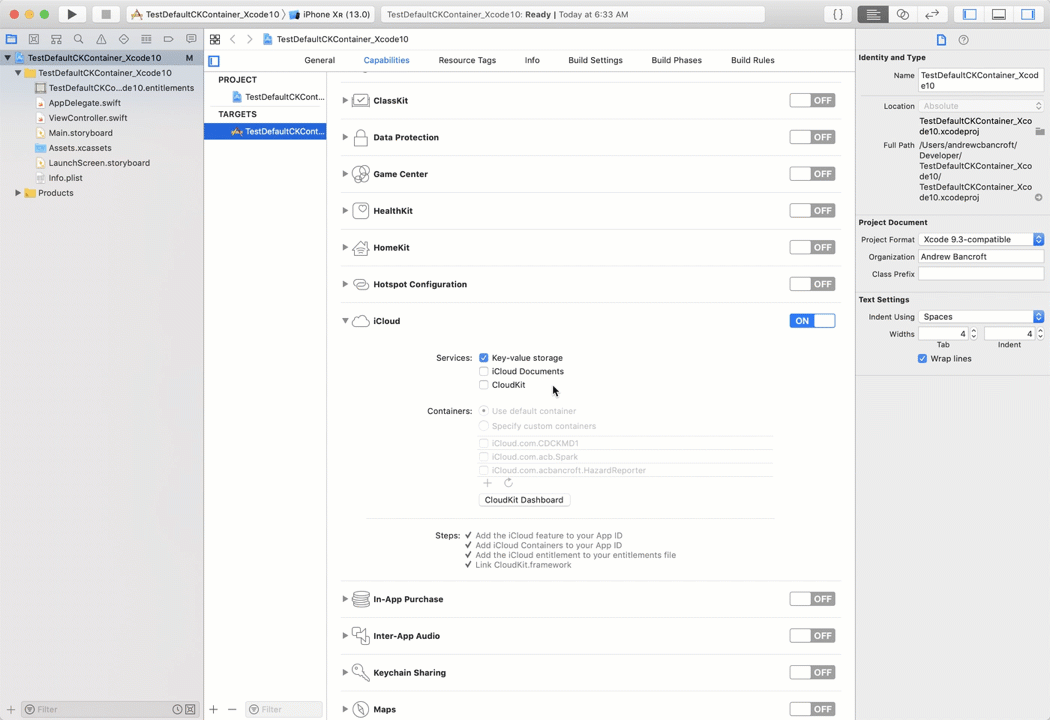1050x720 pixels.
Task: Open the Build Rules tab
Action: pyautogui.click(x=753, y=60)
